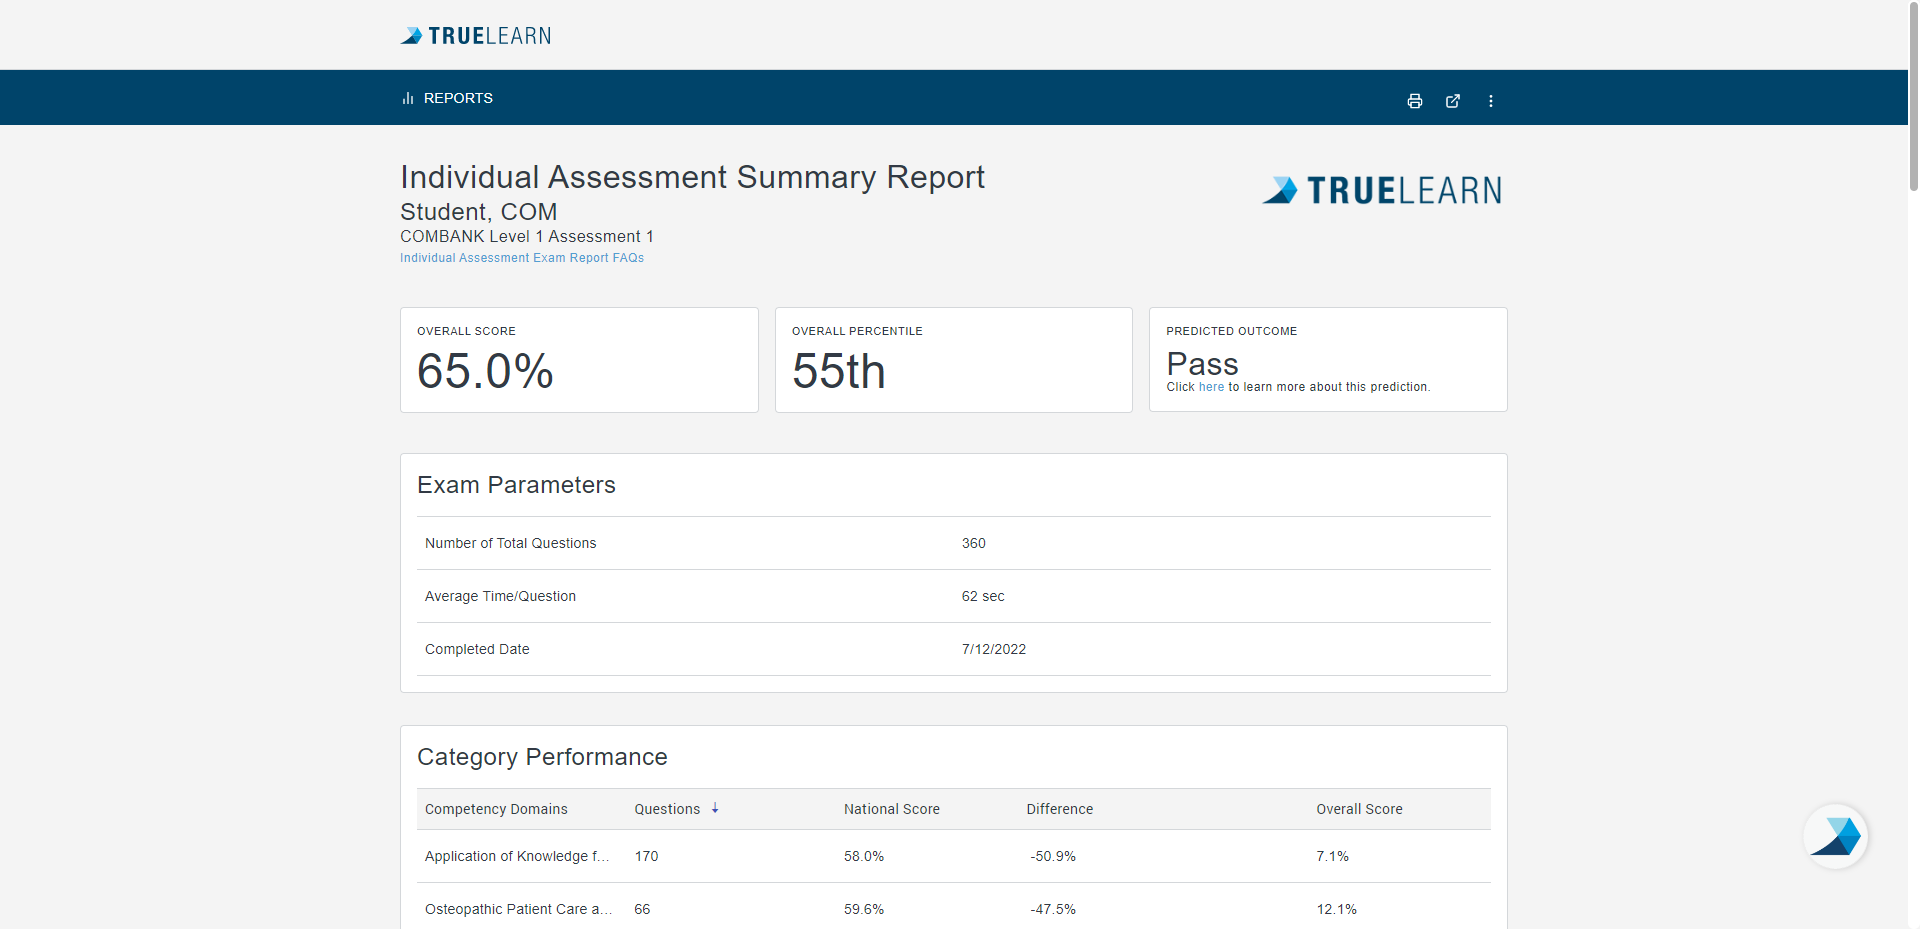
Task: Click the value '360'
Action: pyautogui.click(x=974, y=543)
